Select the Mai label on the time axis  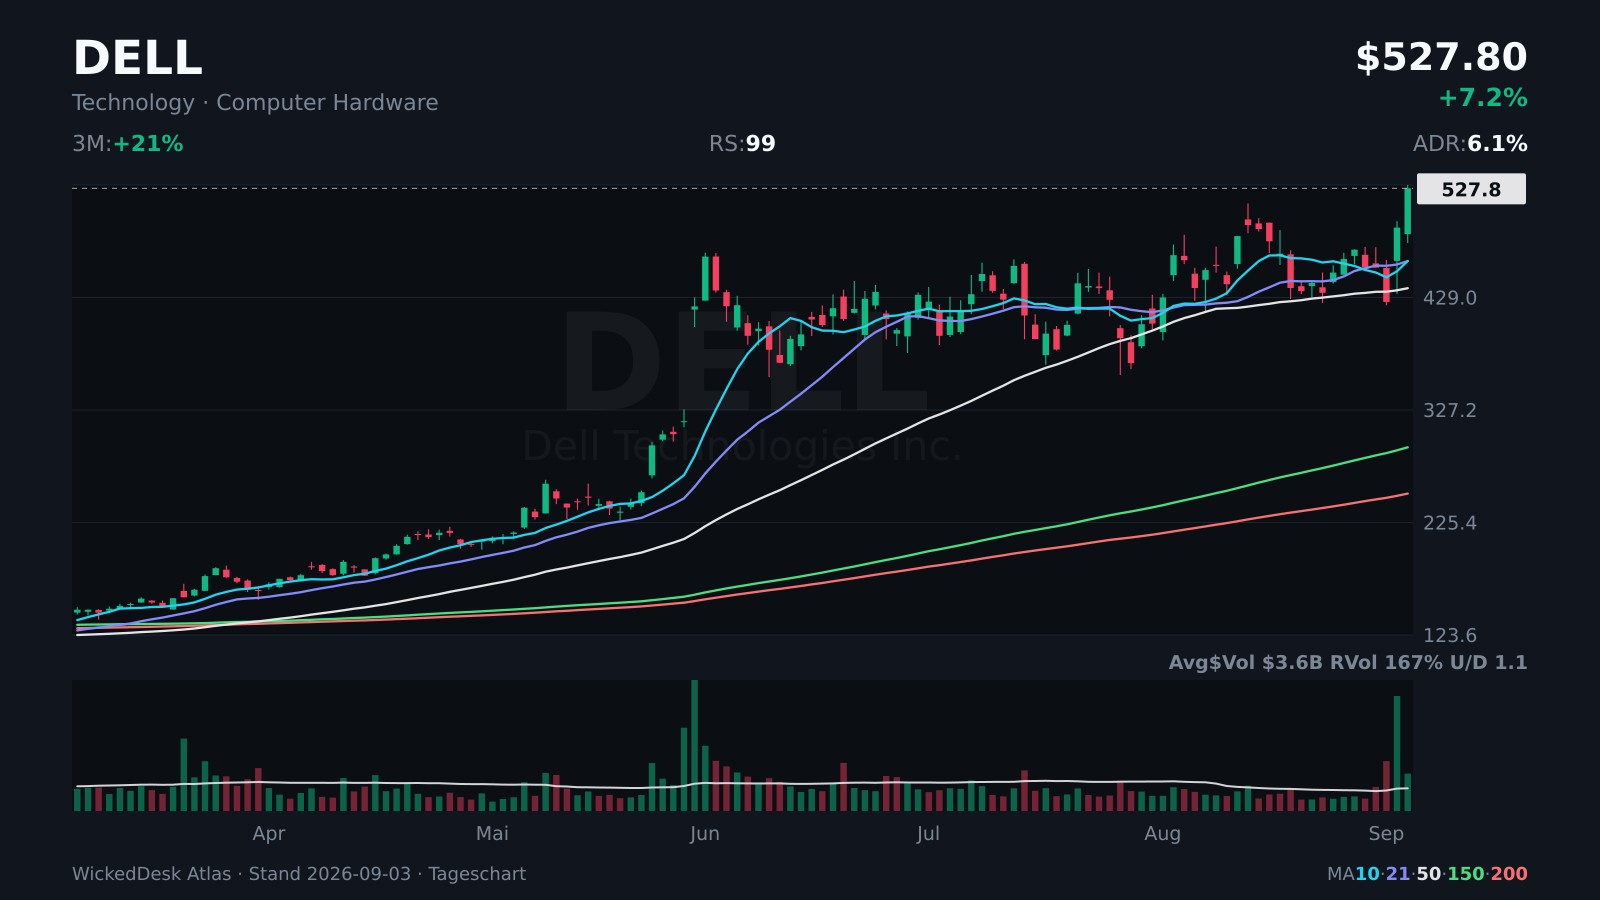(492, 834)
